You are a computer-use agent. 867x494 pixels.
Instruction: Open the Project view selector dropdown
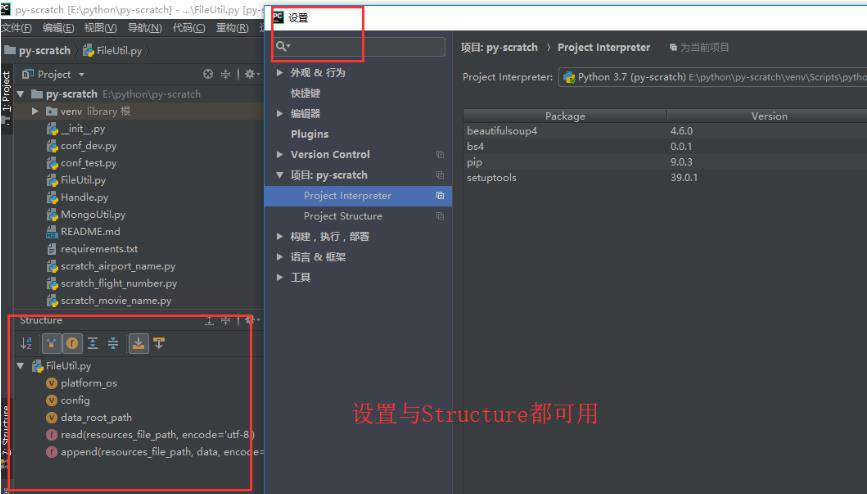54,74
